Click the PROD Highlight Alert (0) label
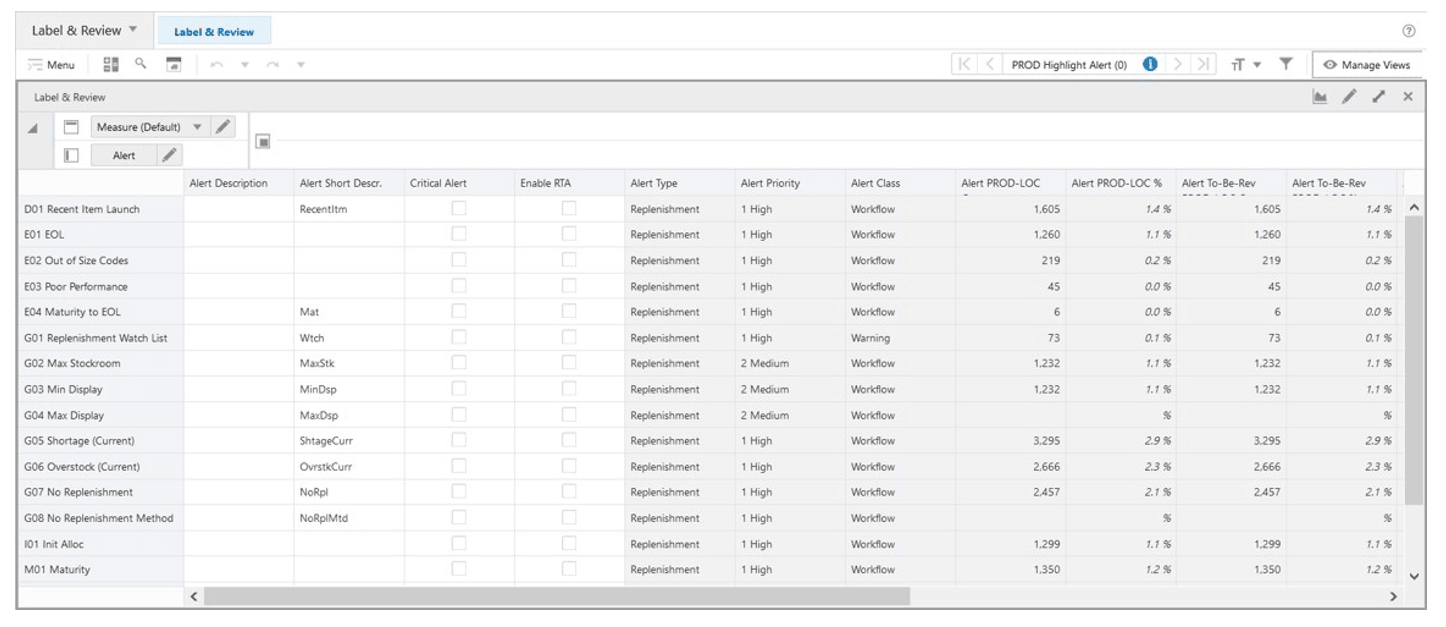Viewport: 1446px width, 627px height. tap(1069, 65)
